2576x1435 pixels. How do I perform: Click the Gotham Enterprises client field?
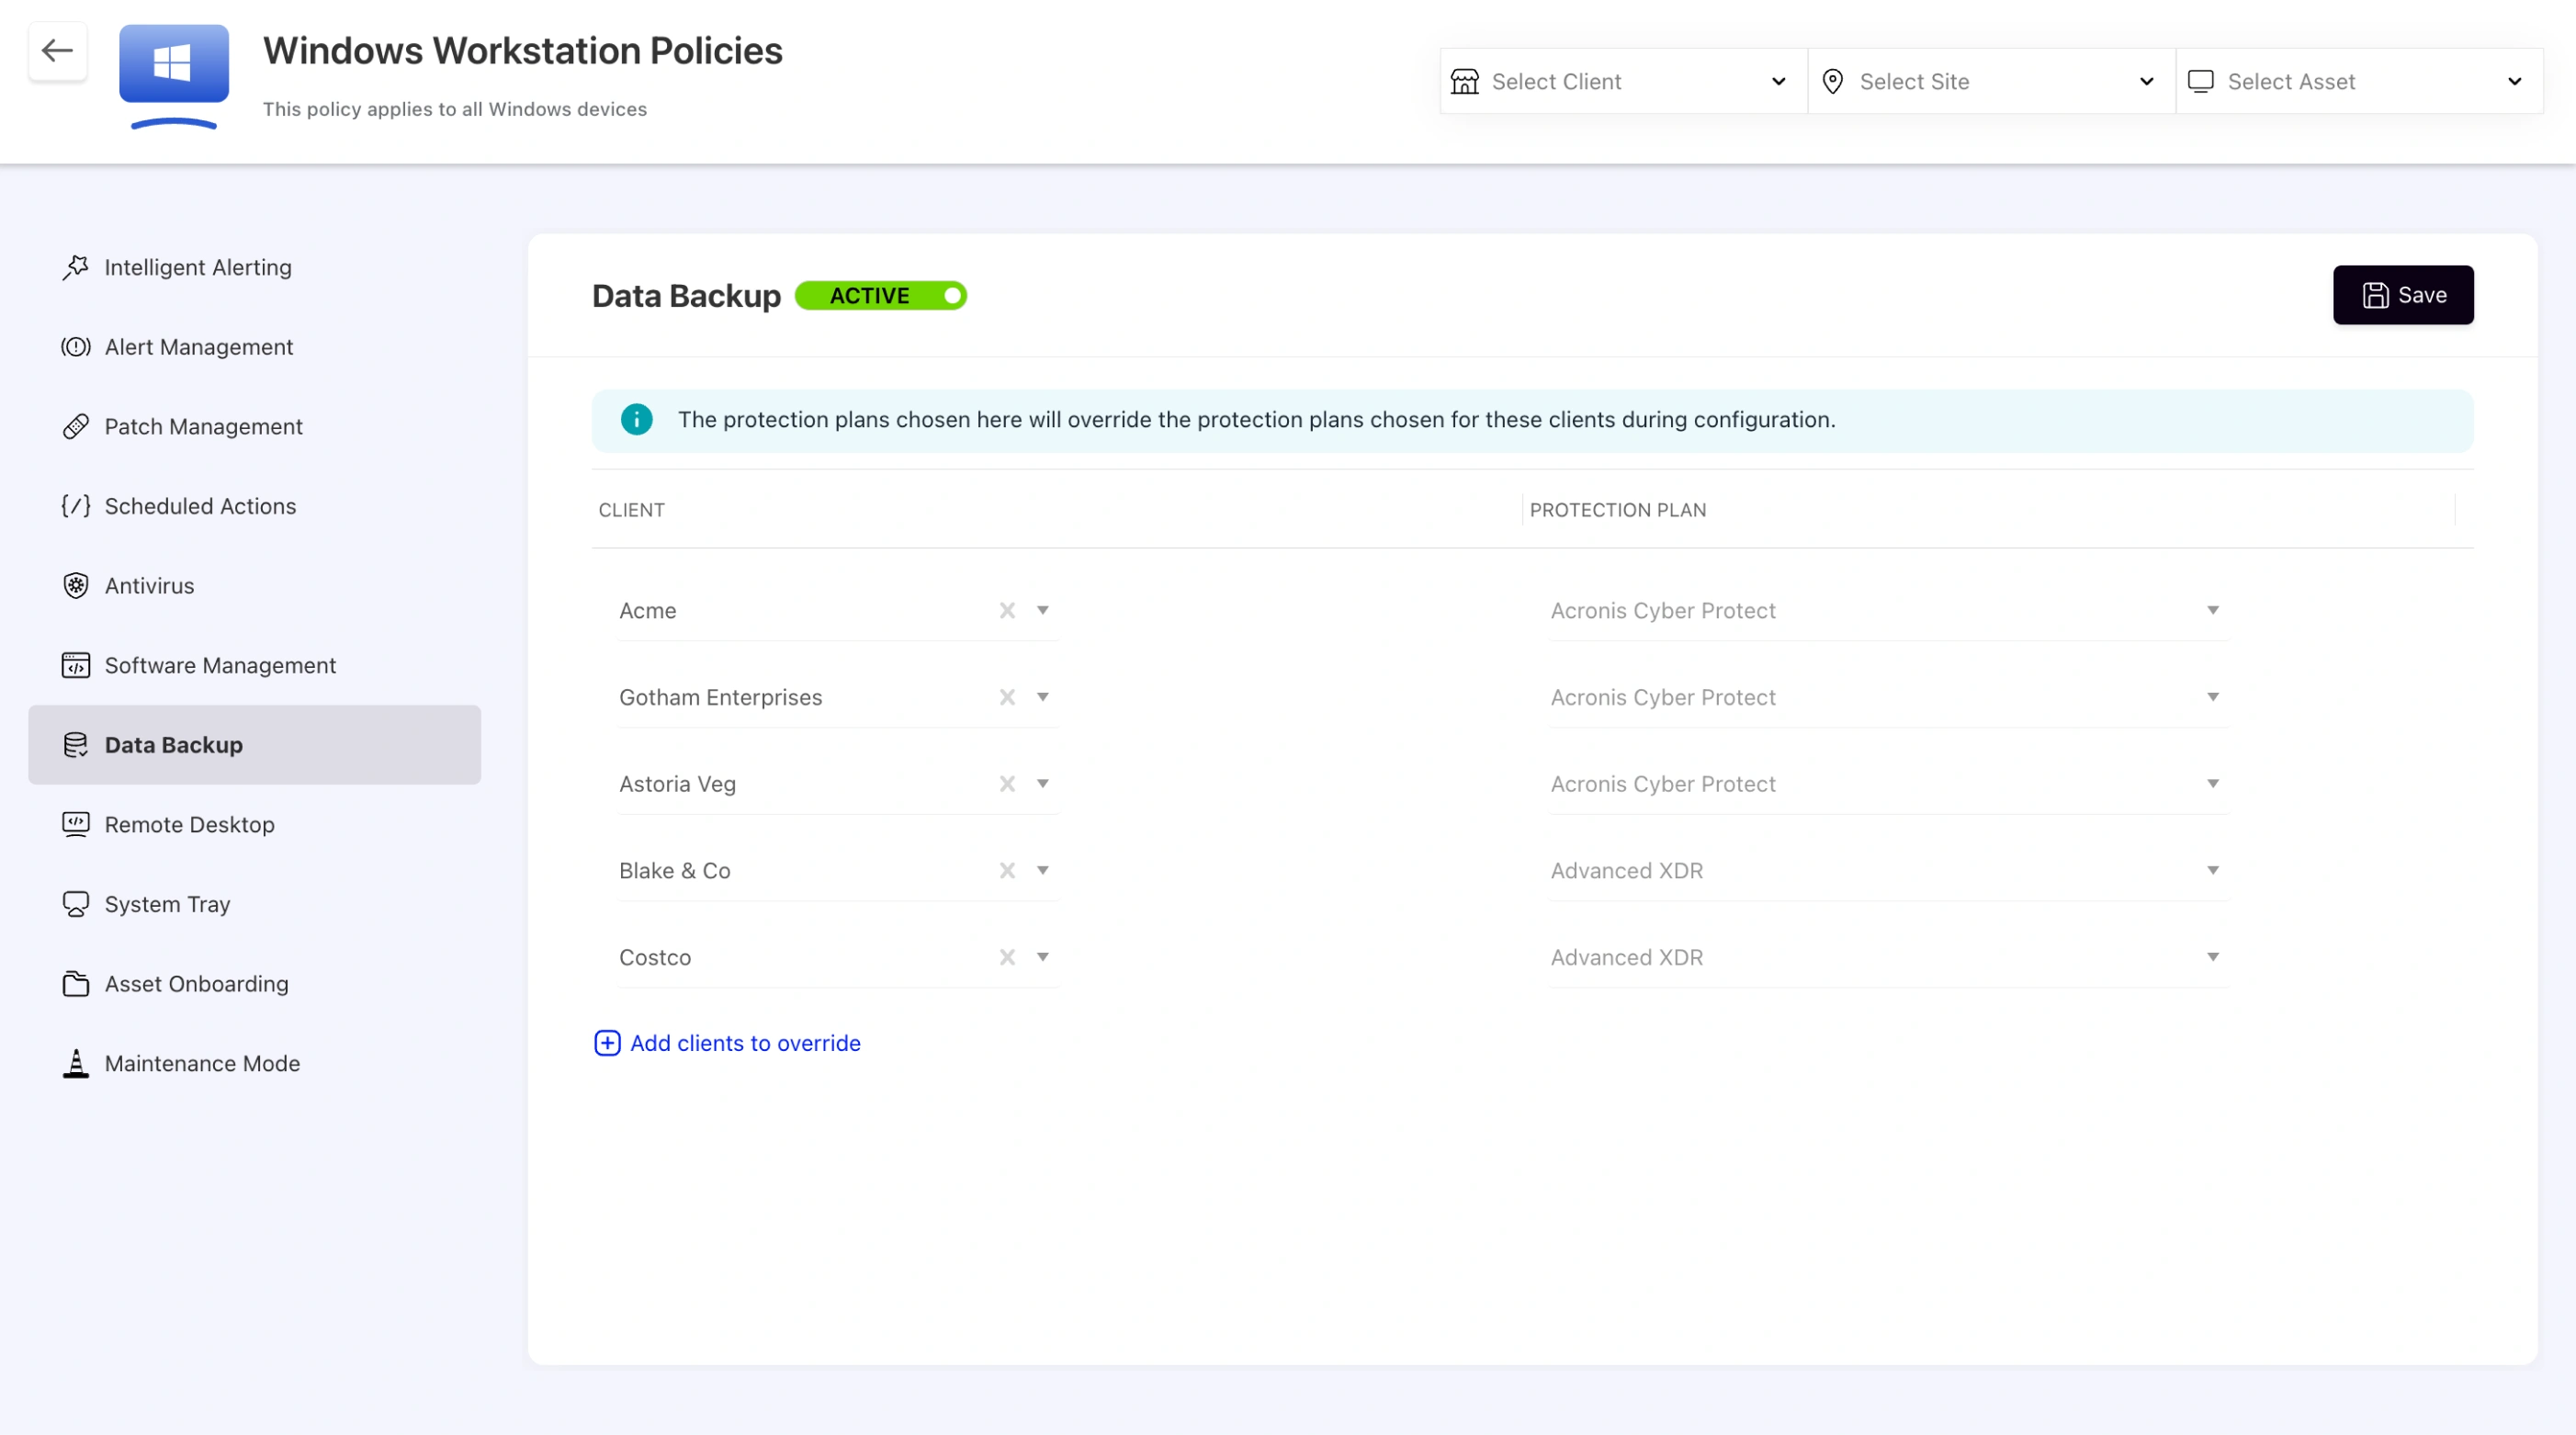tap(839, 697)
